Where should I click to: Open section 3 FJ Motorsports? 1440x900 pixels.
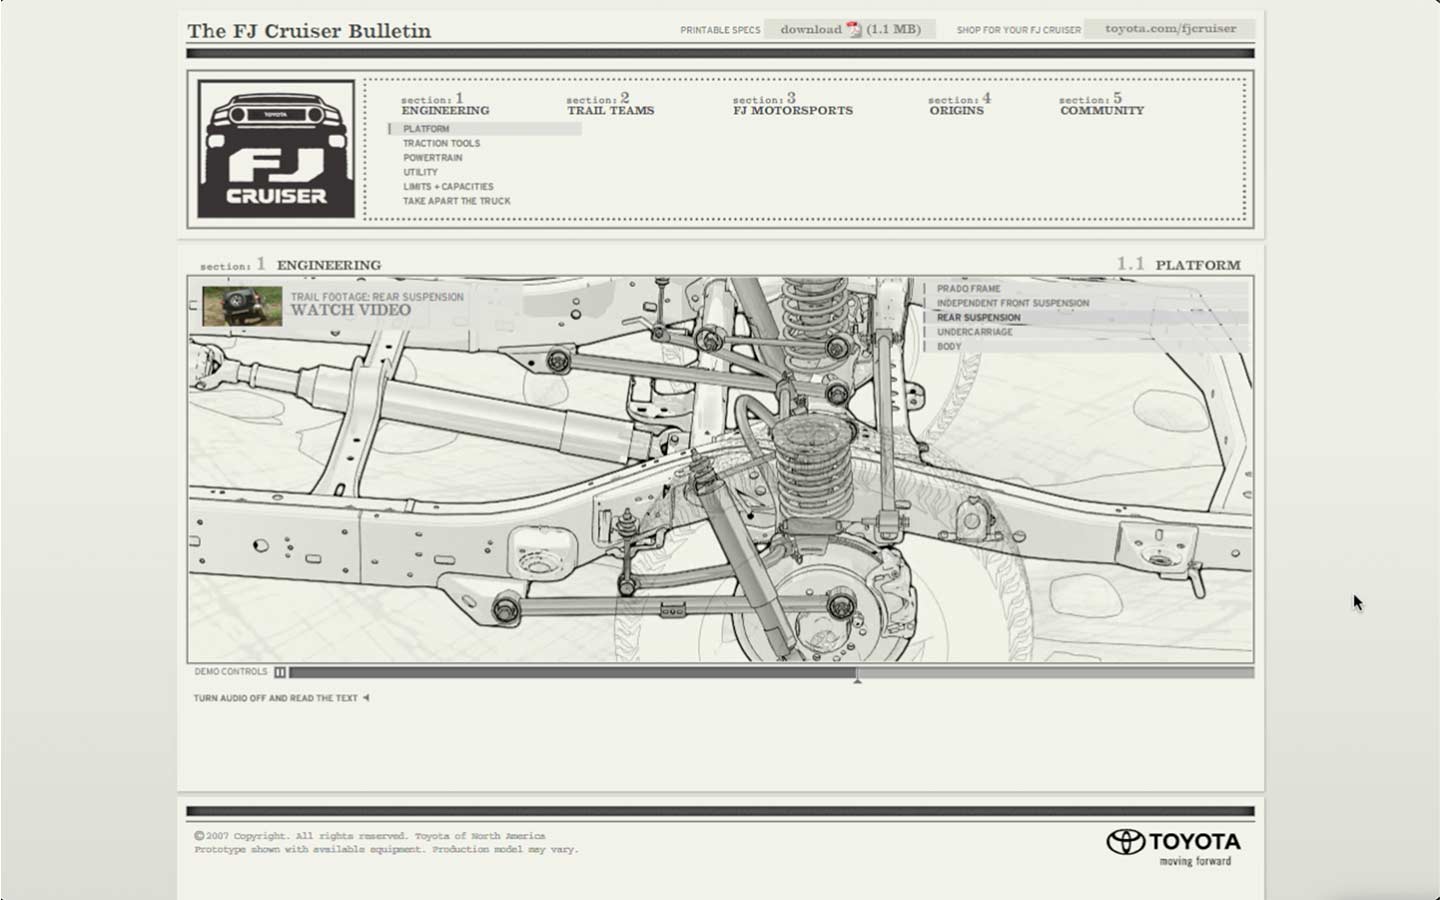[792, 106]
